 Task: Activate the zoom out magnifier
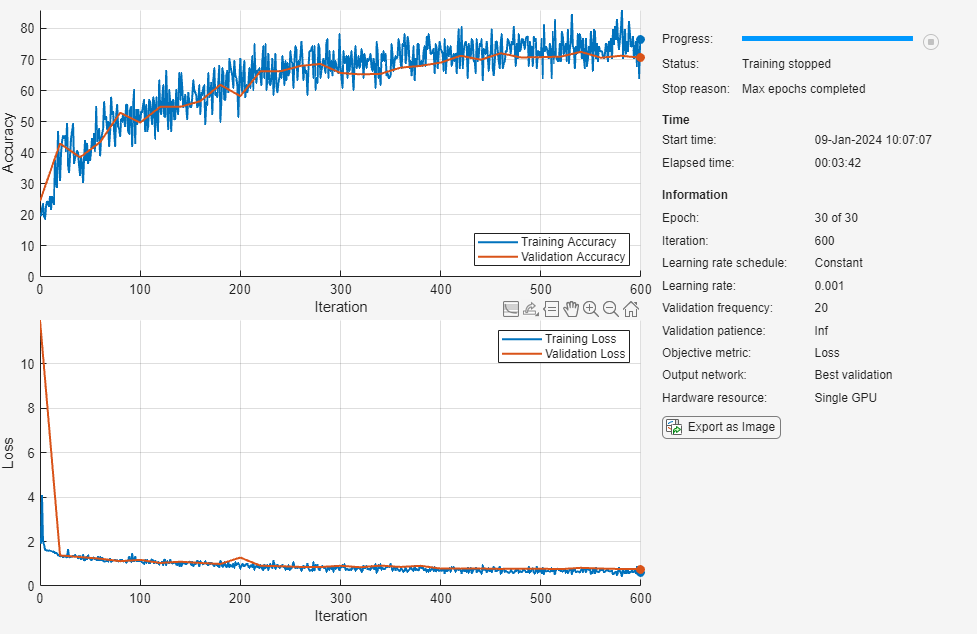(x=611, y=309)
